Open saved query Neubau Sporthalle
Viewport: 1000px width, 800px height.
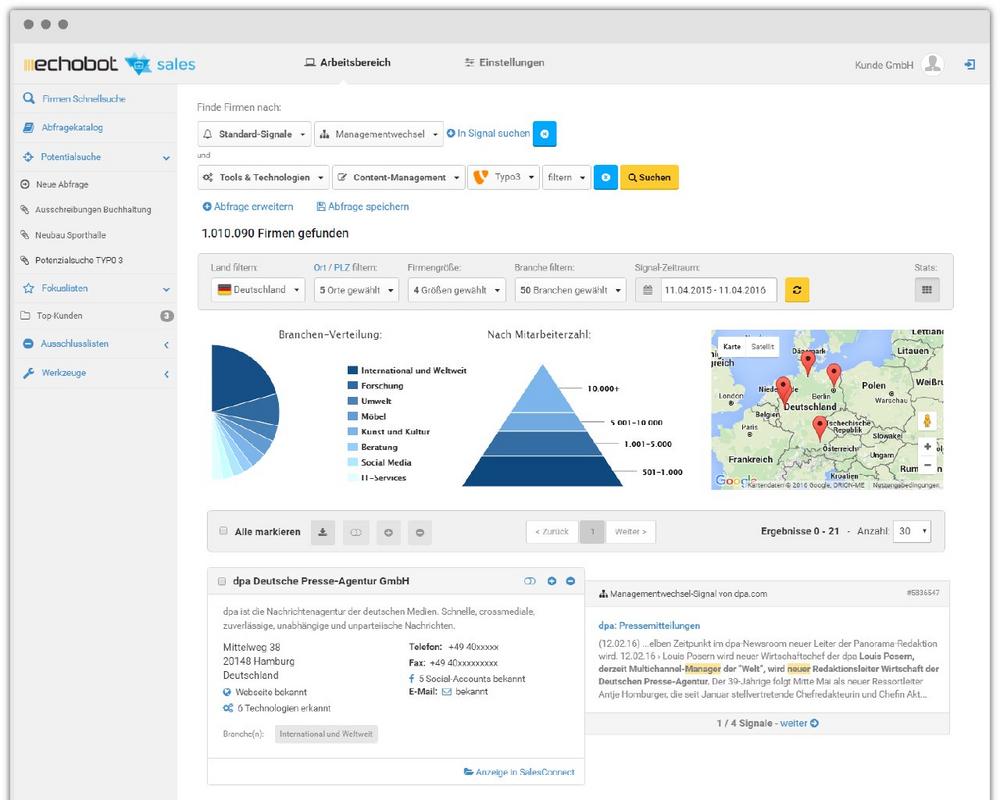pos(70,235)
